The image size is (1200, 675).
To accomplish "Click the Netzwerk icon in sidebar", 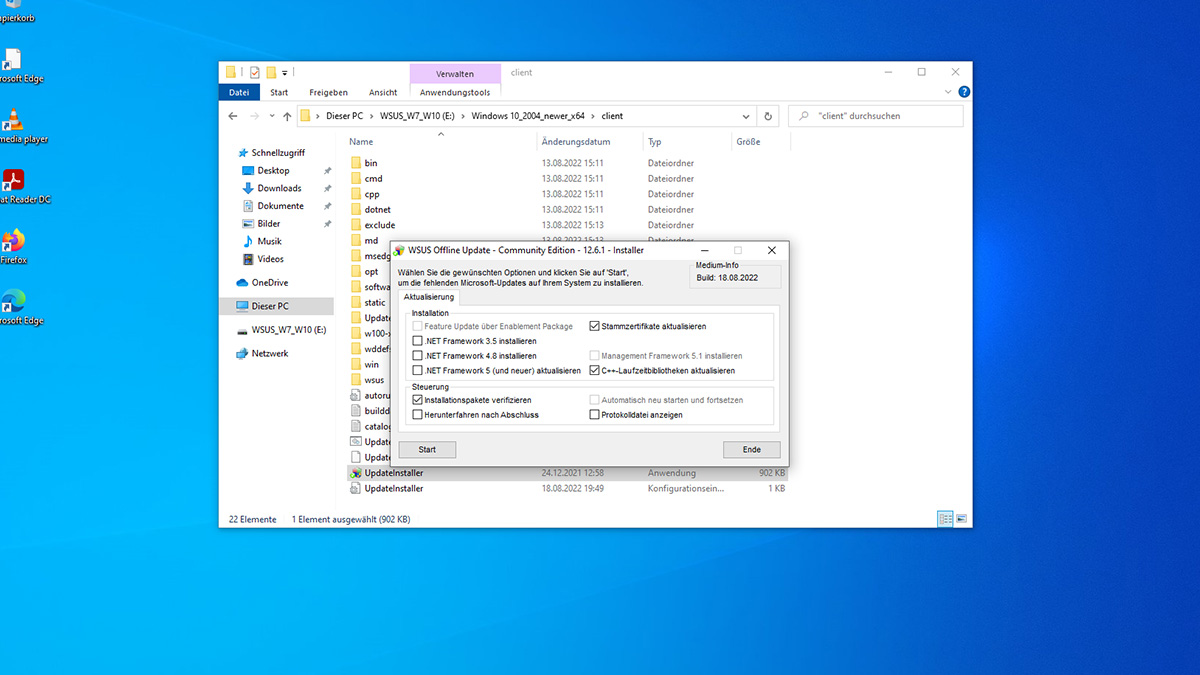I will click(x=242, y=353).
